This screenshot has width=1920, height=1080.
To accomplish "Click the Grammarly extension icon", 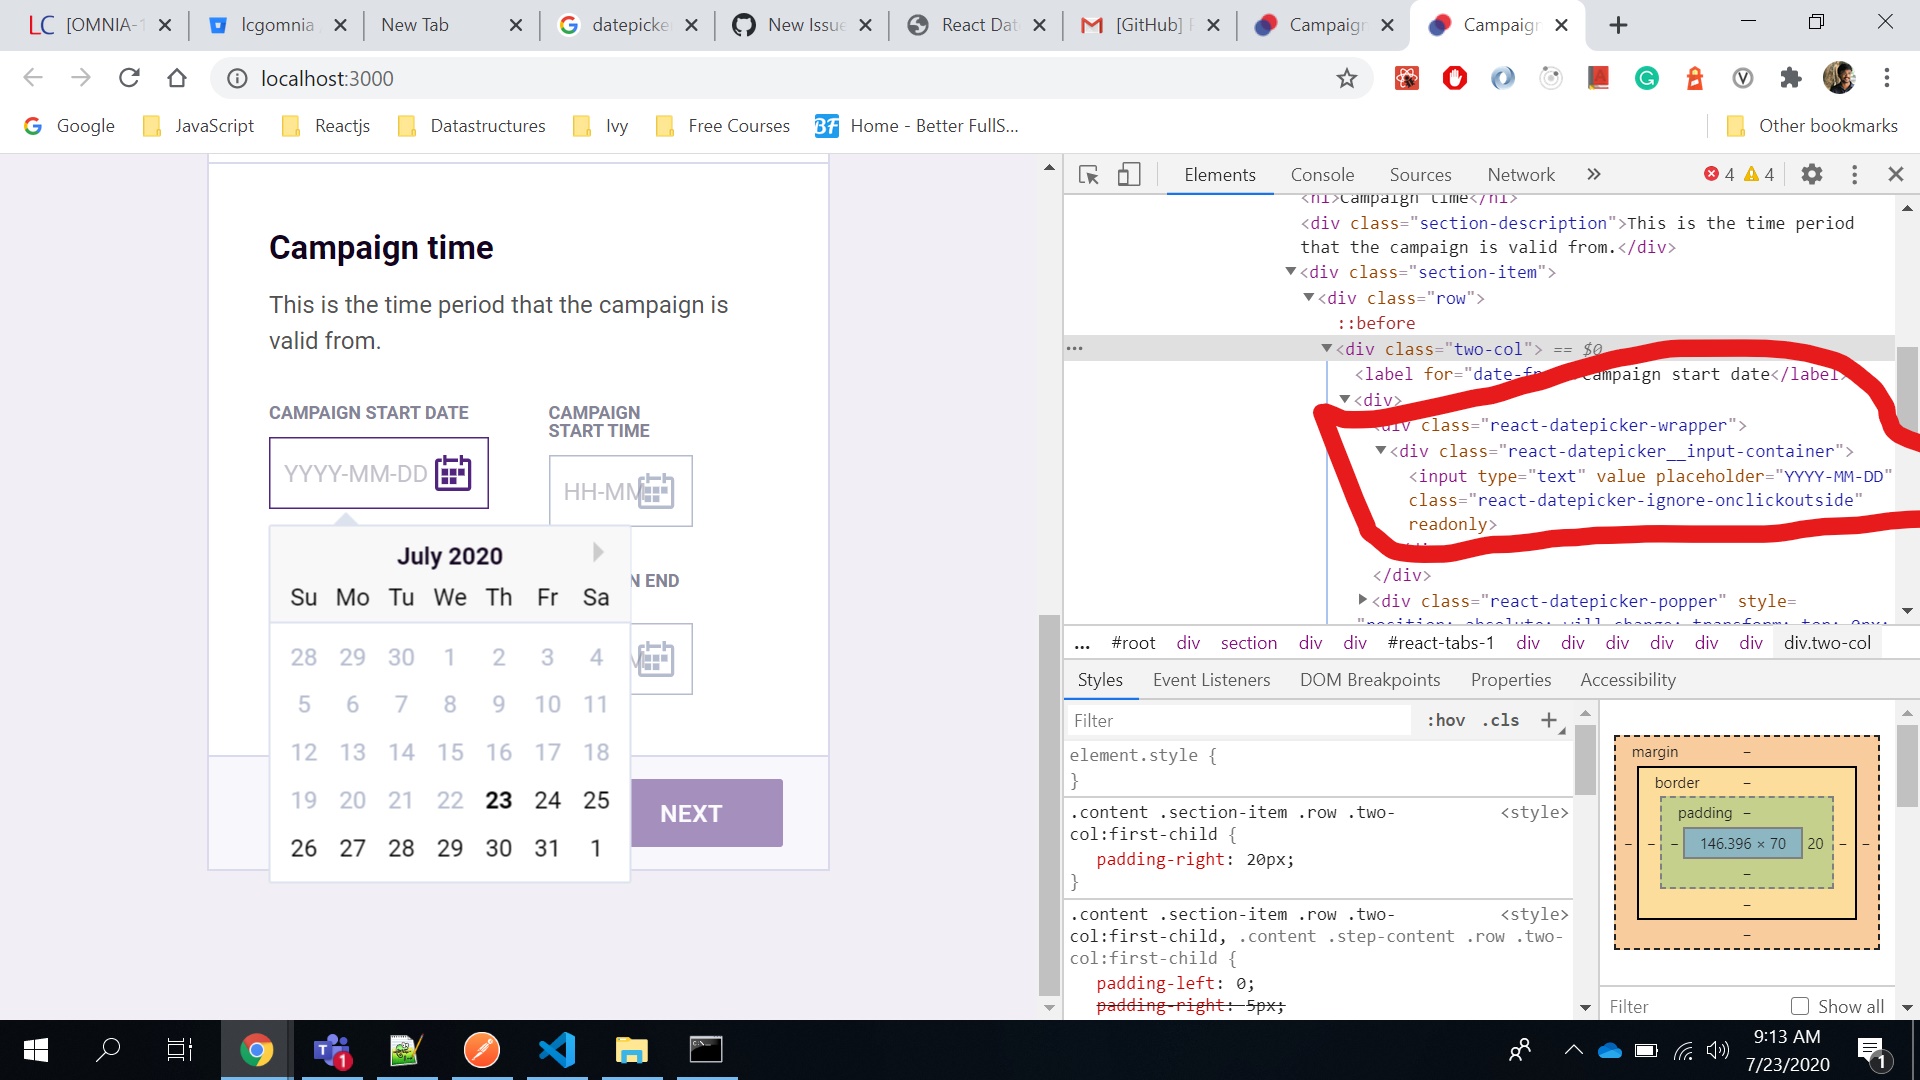I will click(1646, 78).
